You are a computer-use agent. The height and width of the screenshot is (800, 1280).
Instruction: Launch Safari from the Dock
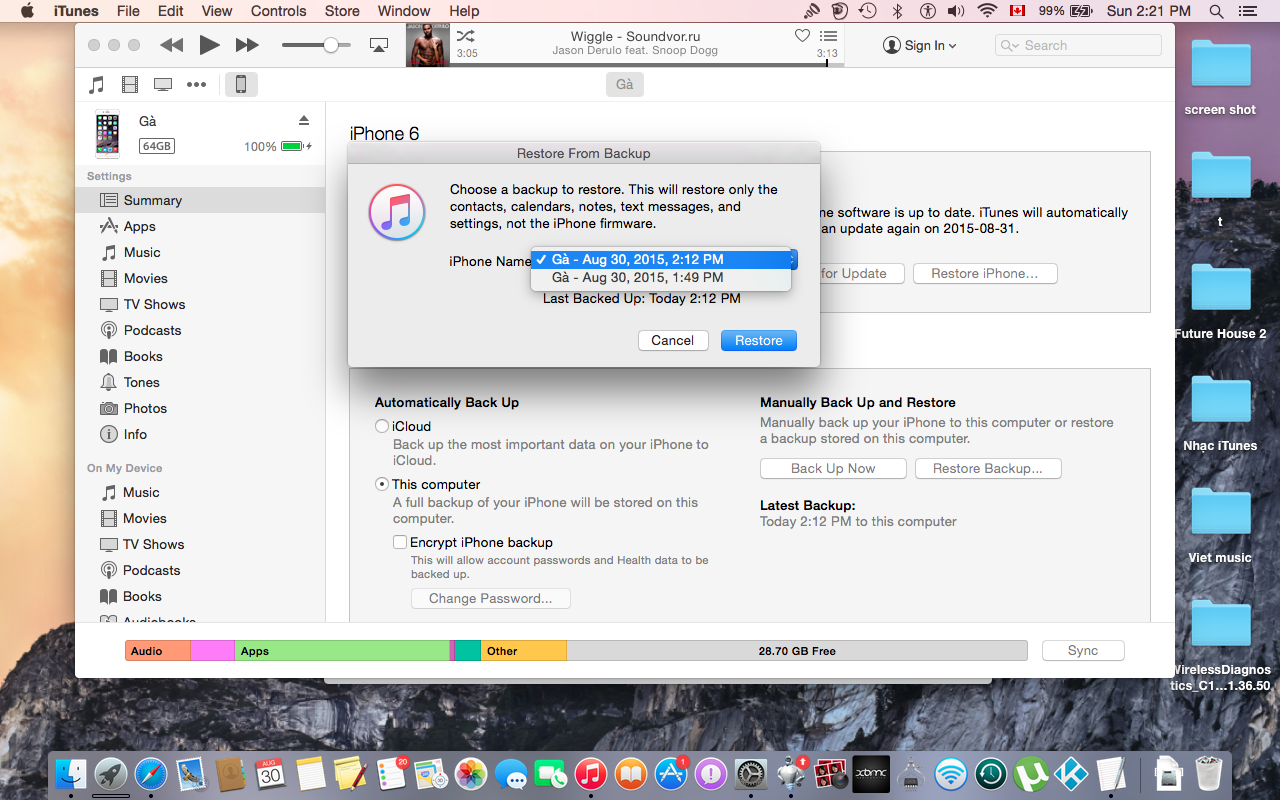pos(151,773)
